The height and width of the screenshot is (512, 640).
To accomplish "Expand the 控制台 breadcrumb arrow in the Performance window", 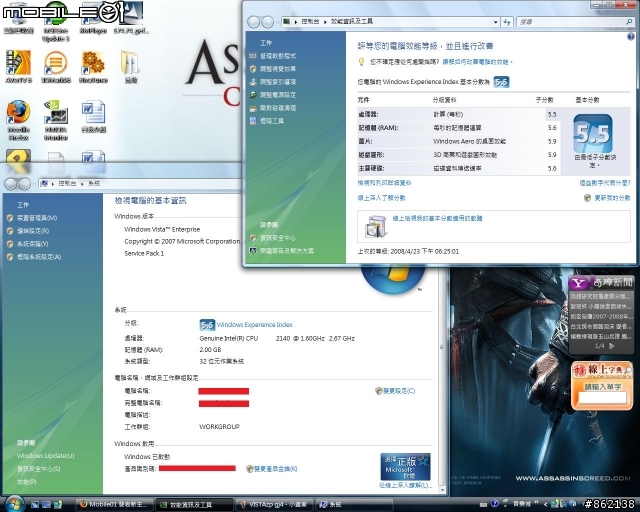I will [325, 22].
